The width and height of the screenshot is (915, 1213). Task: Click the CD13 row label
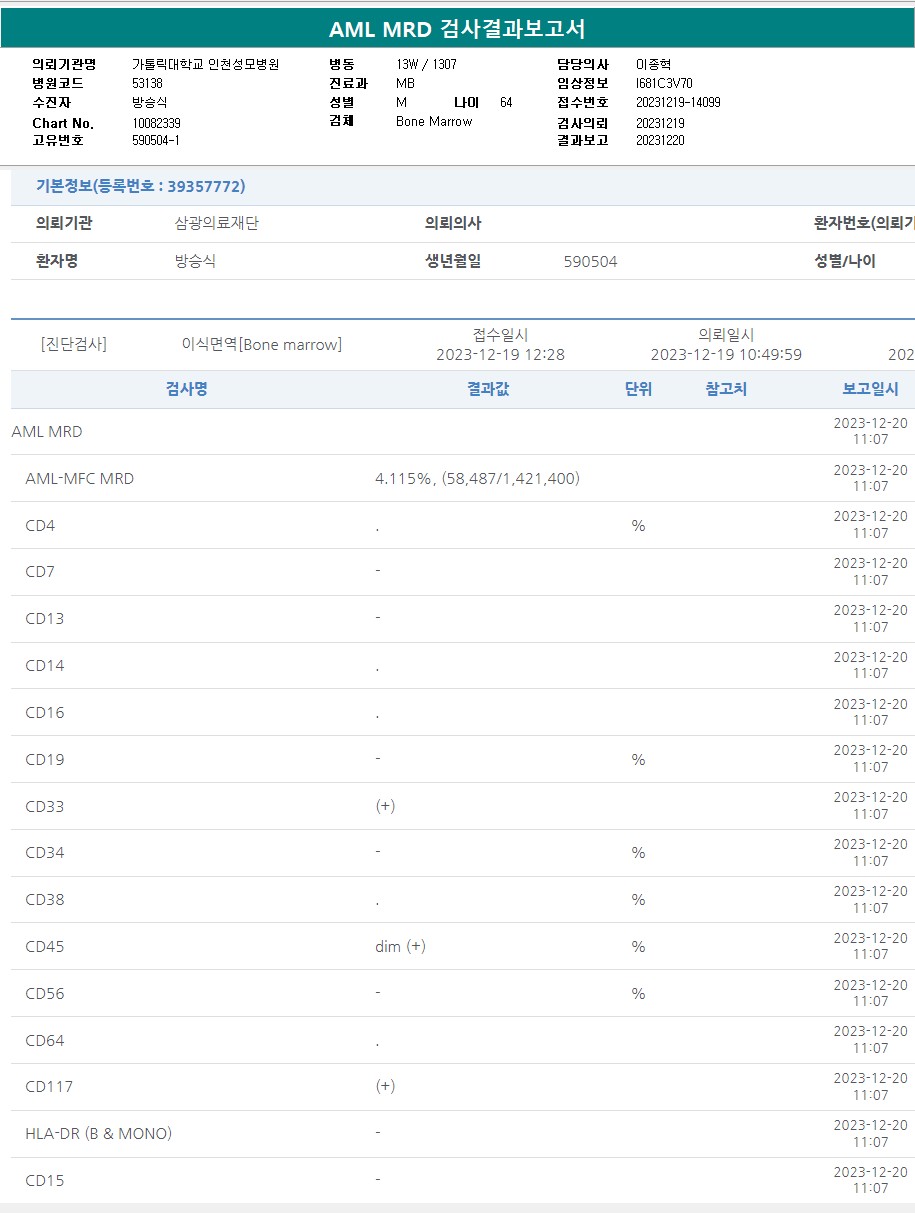tap(44, 619)
